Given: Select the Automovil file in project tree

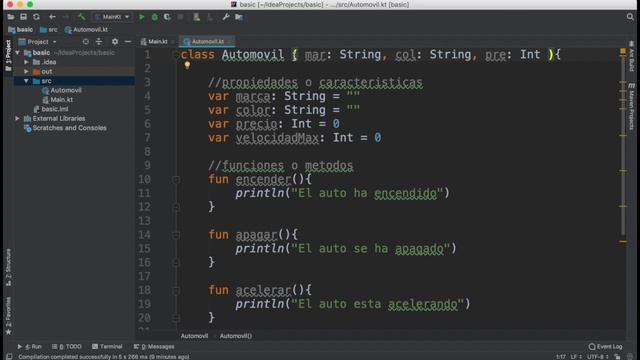Looking at the screenshot, I should pyautogui.click(x=62, y=90).
